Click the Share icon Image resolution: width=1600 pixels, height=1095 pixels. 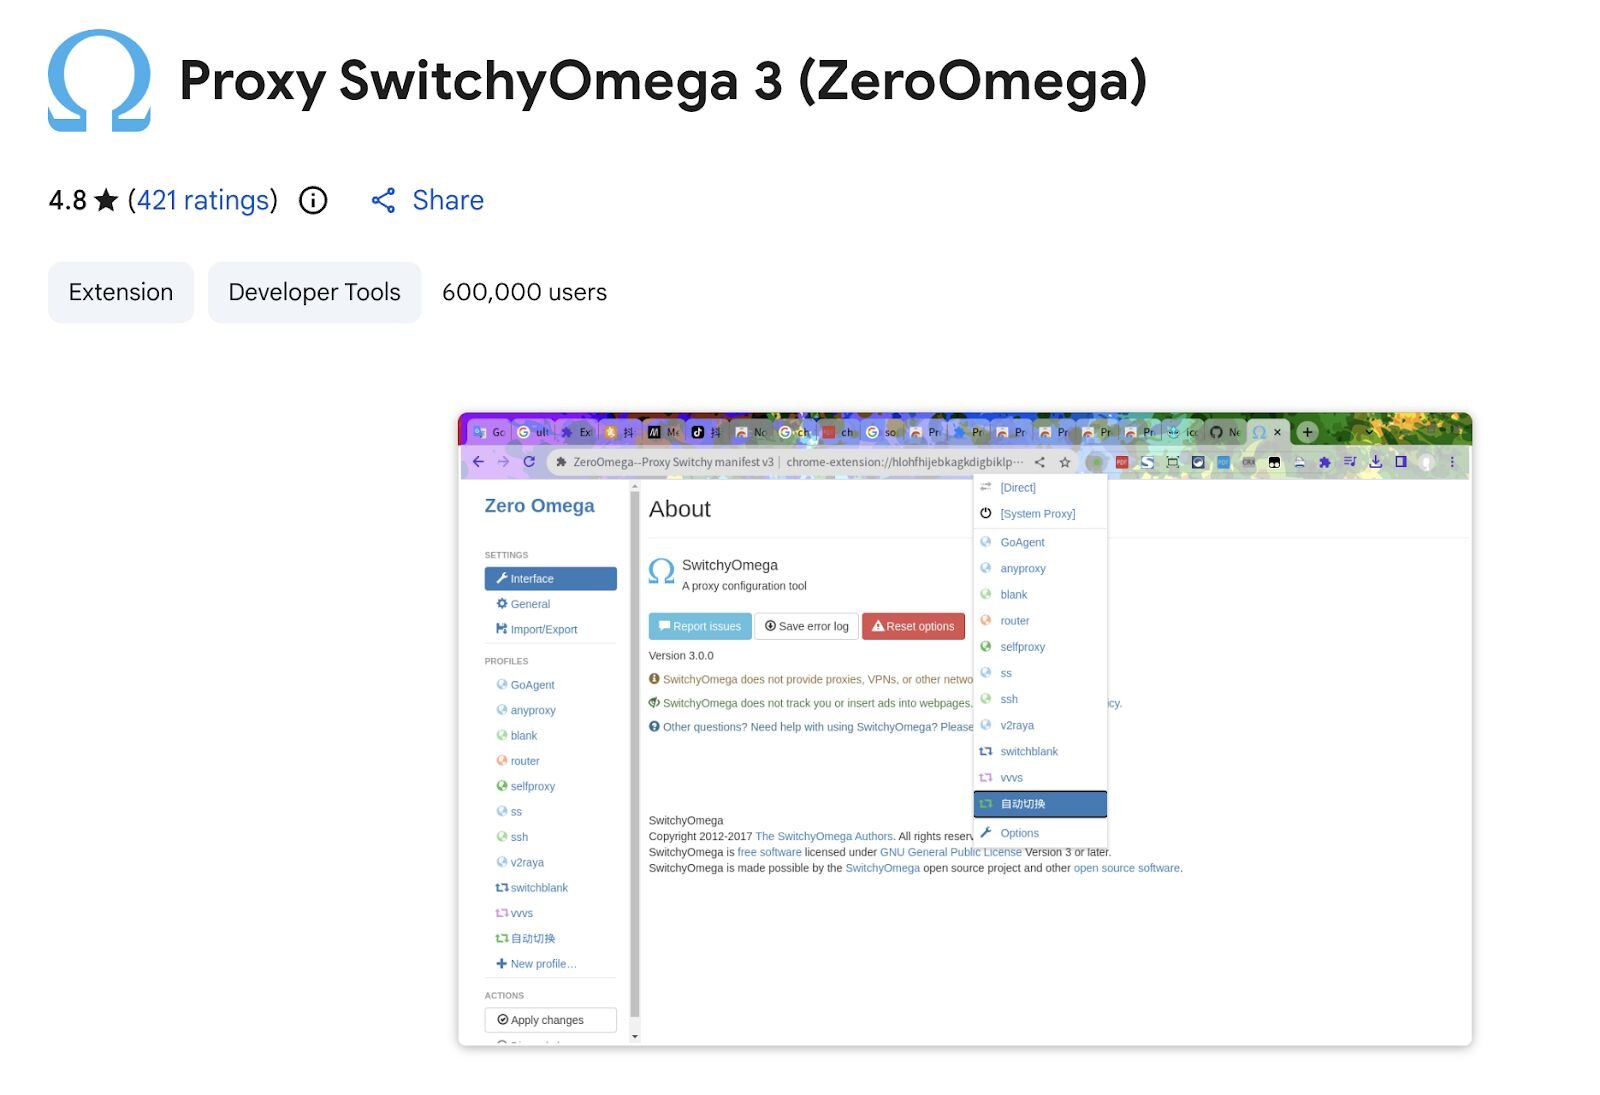[x=383, y=201]
